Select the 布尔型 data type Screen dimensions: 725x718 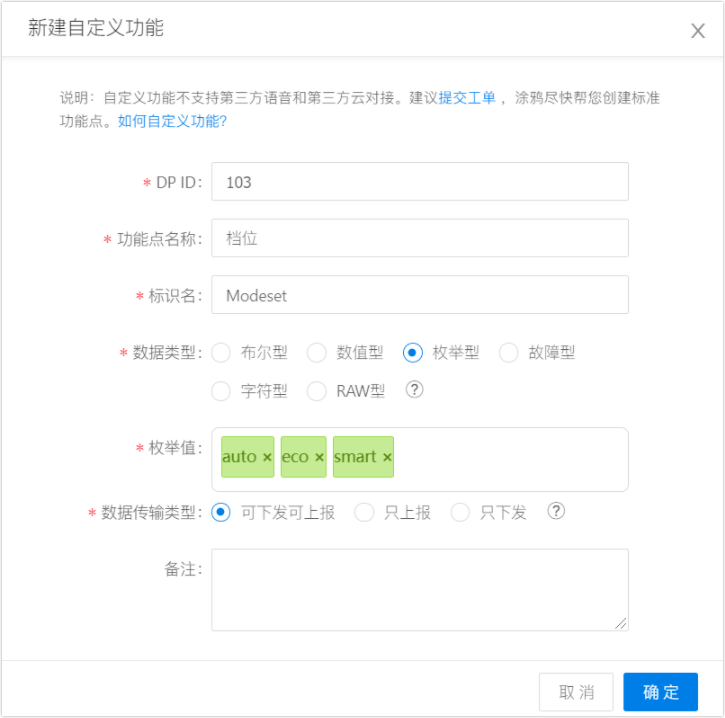[x=222, y=352]
